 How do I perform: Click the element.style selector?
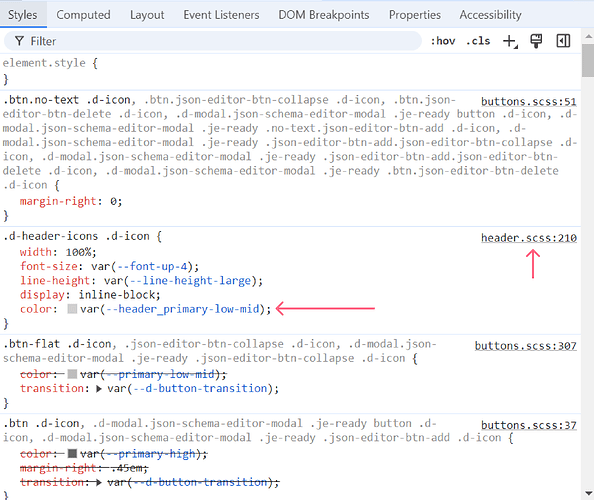pyautogui.click(x=44, y=63)
